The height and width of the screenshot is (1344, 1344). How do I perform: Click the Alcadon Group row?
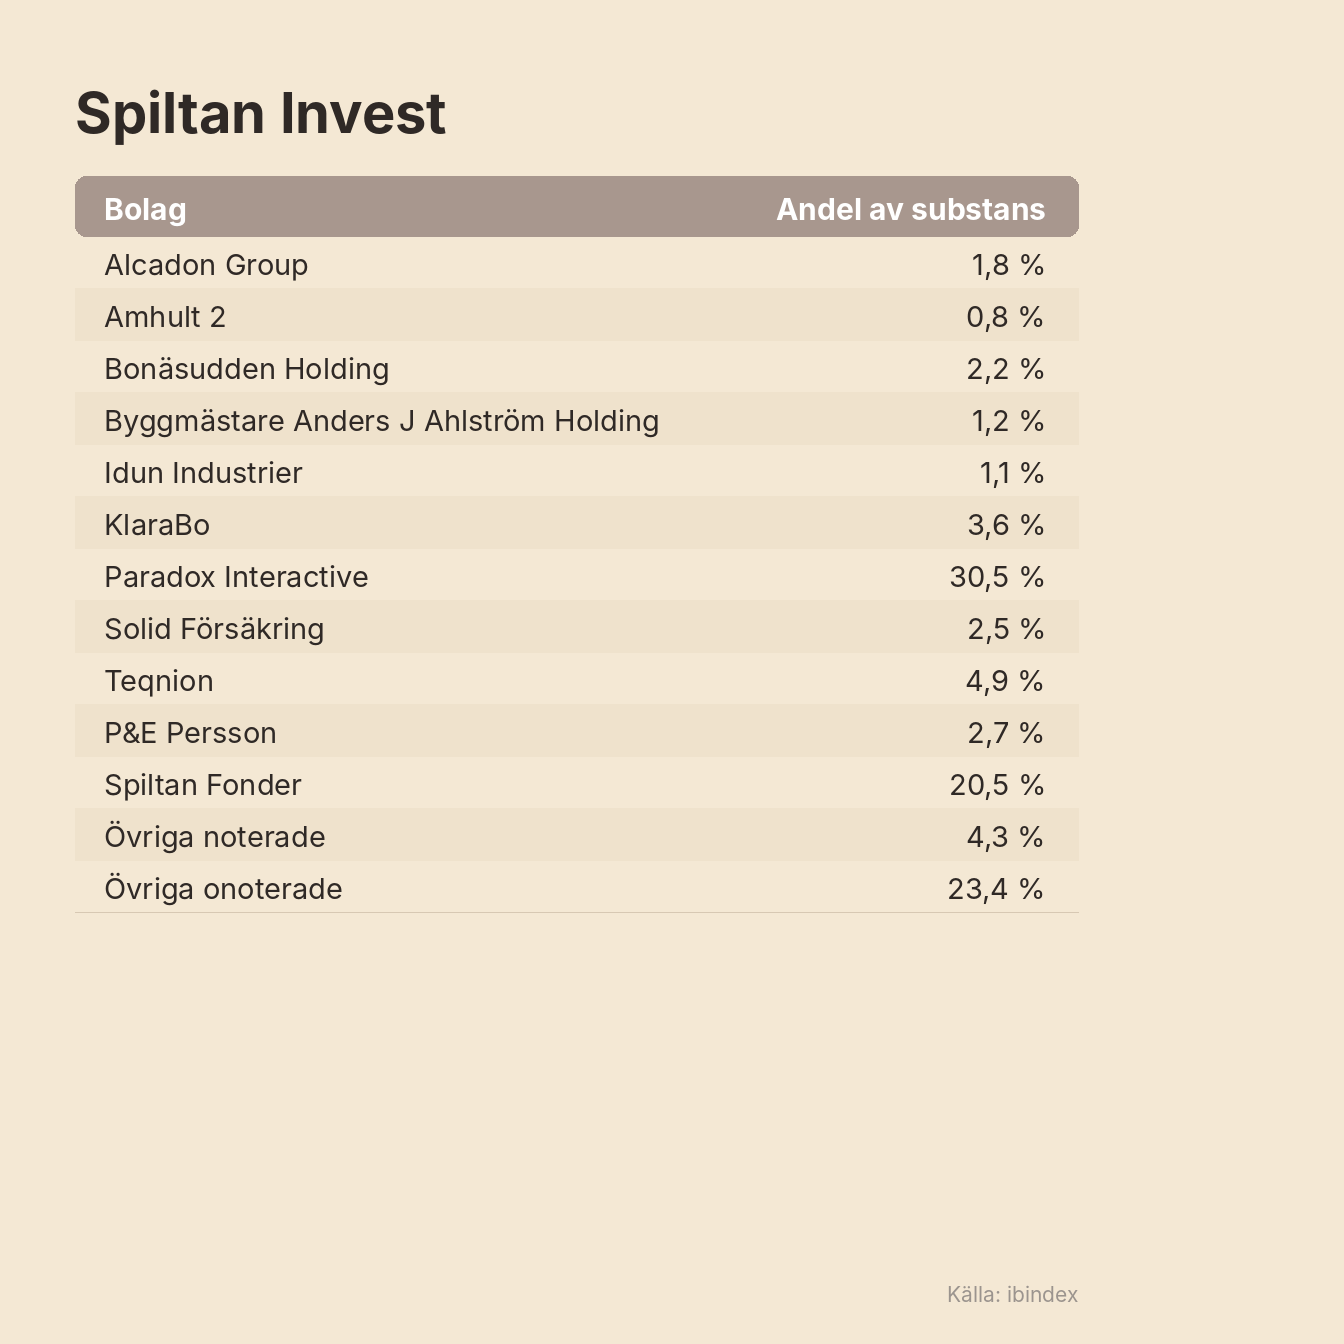(577, 265)
